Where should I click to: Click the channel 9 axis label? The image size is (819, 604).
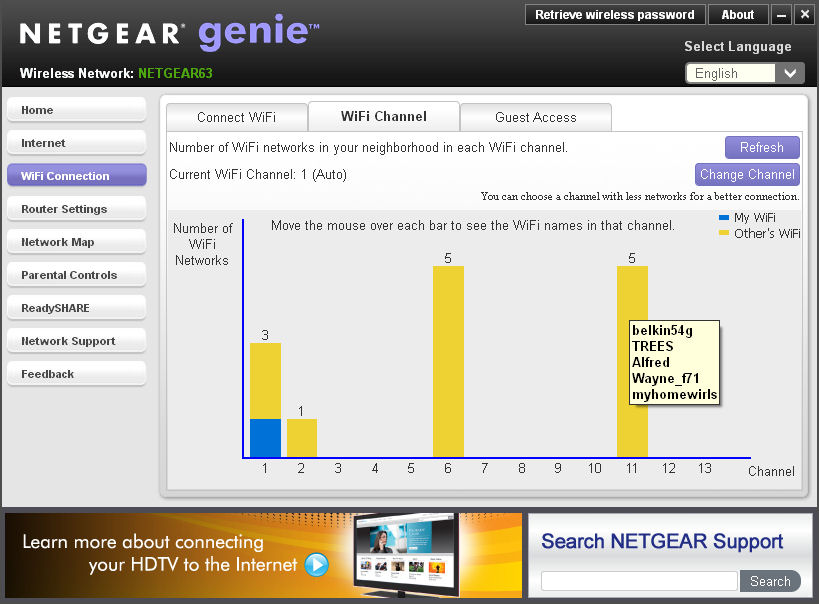click(558, 468)
